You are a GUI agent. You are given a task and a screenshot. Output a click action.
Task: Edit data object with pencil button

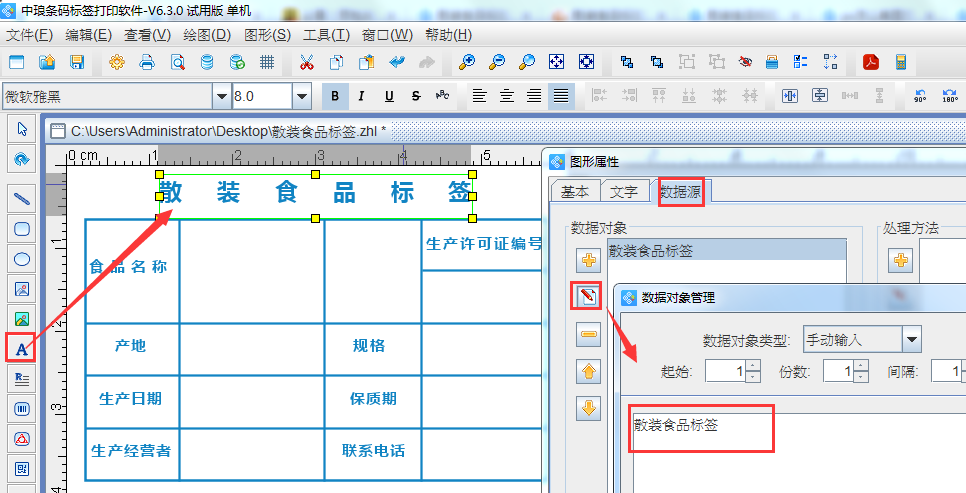(587, 296)
